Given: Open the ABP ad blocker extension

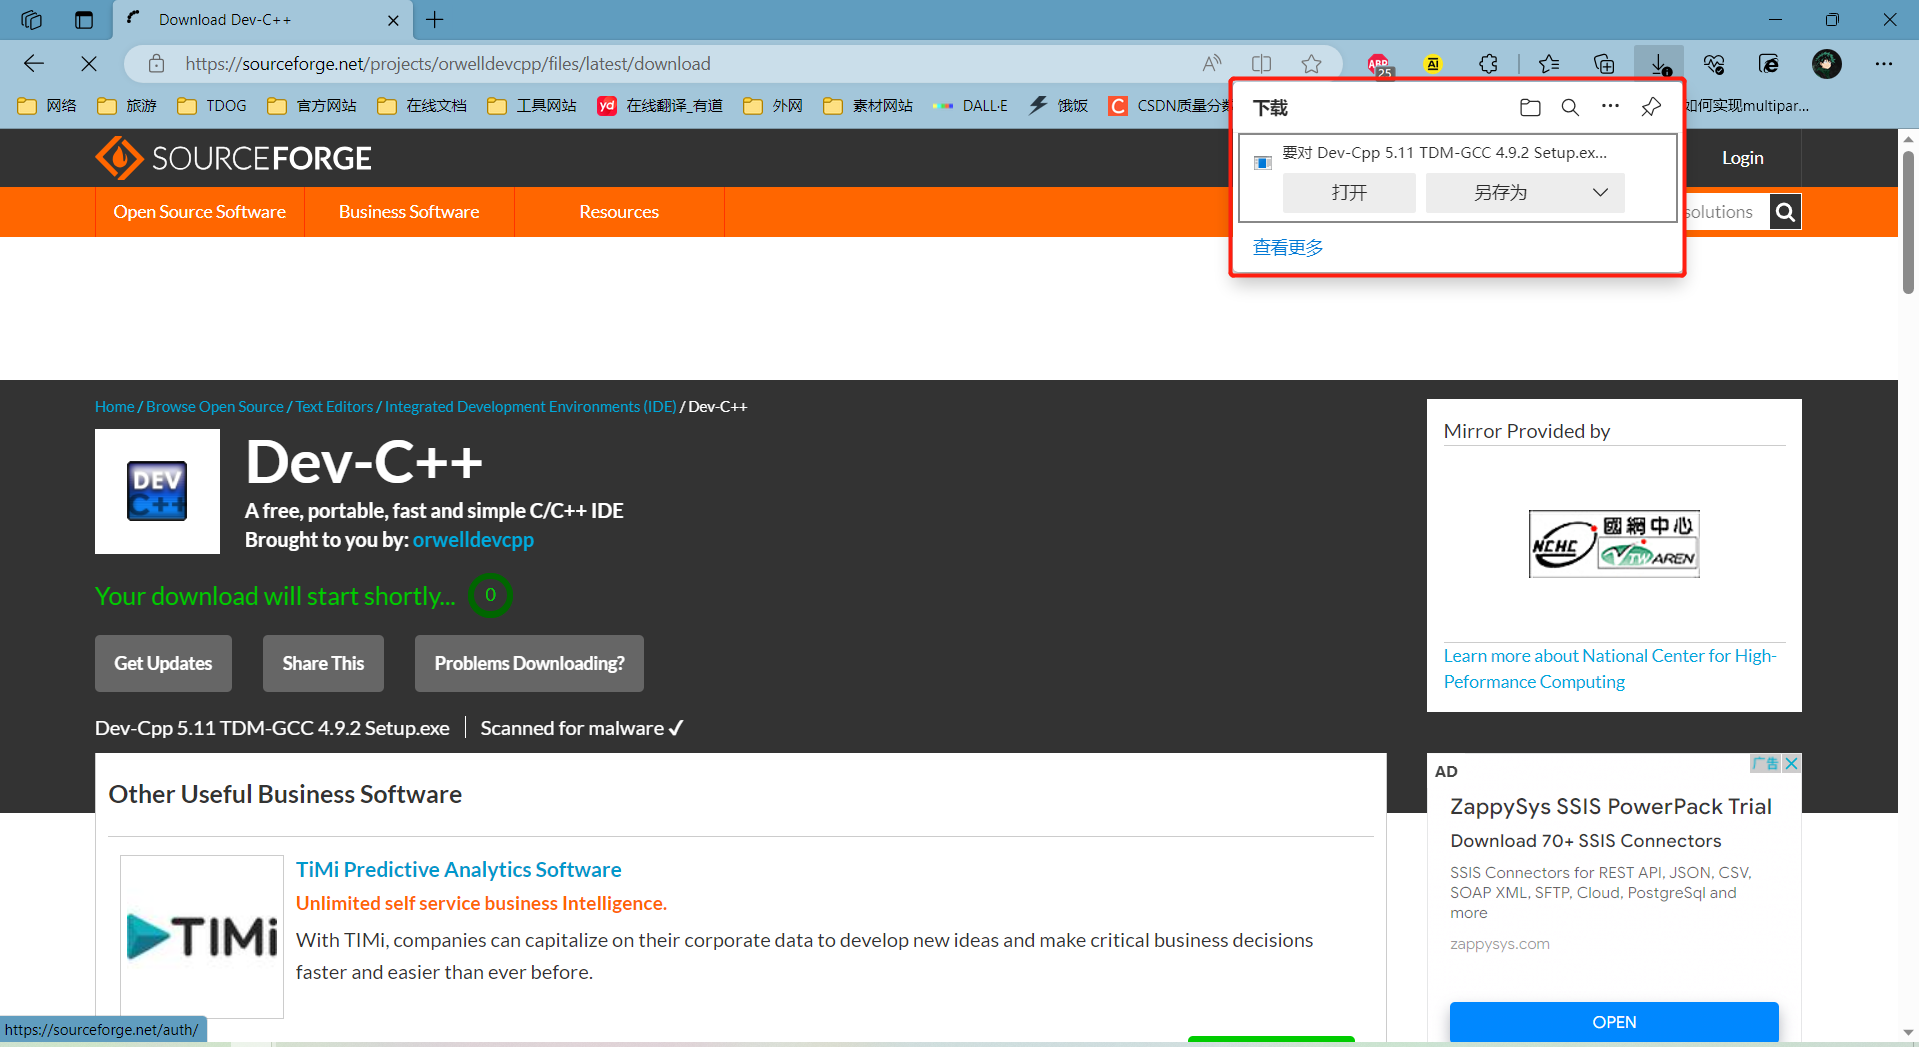Looking at the screenshot, I should 1379,65.
